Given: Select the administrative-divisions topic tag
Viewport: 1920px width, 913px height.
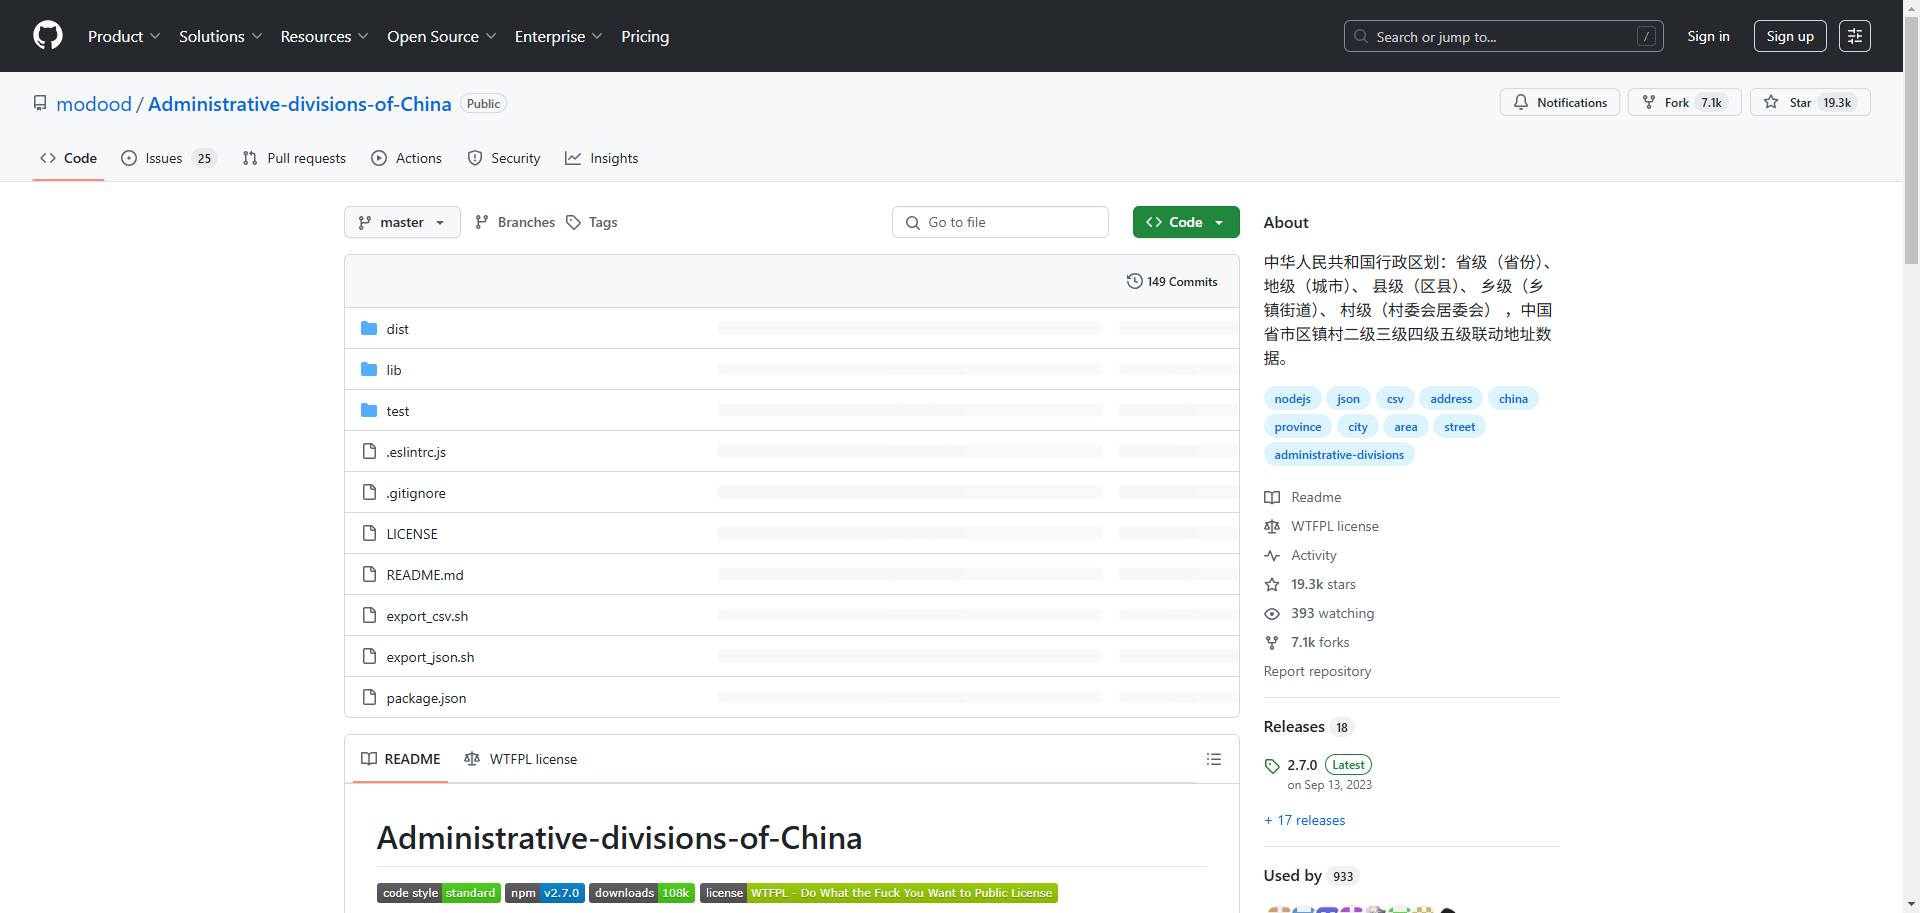Looking at the screenshot, I should [x=1339, y=455].
